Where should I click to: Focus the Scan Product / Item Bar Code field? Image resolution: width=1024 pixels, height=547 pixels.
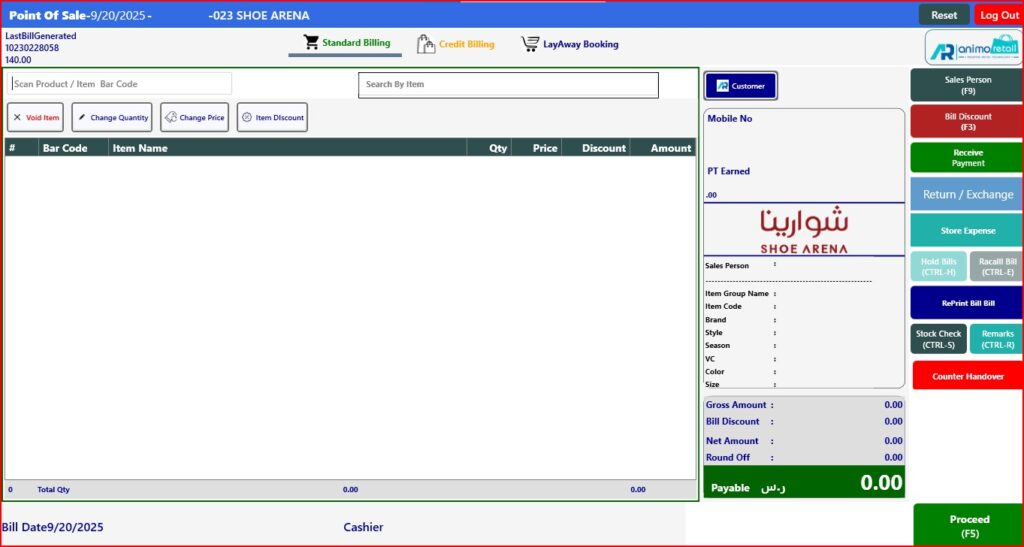[x=120, y=84]
